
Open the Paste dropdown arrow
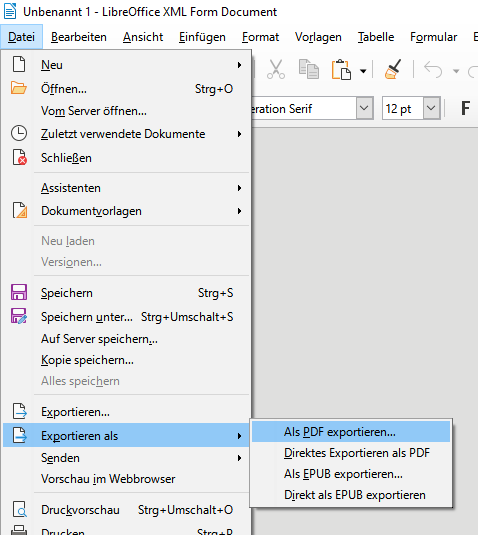(363, 71)
